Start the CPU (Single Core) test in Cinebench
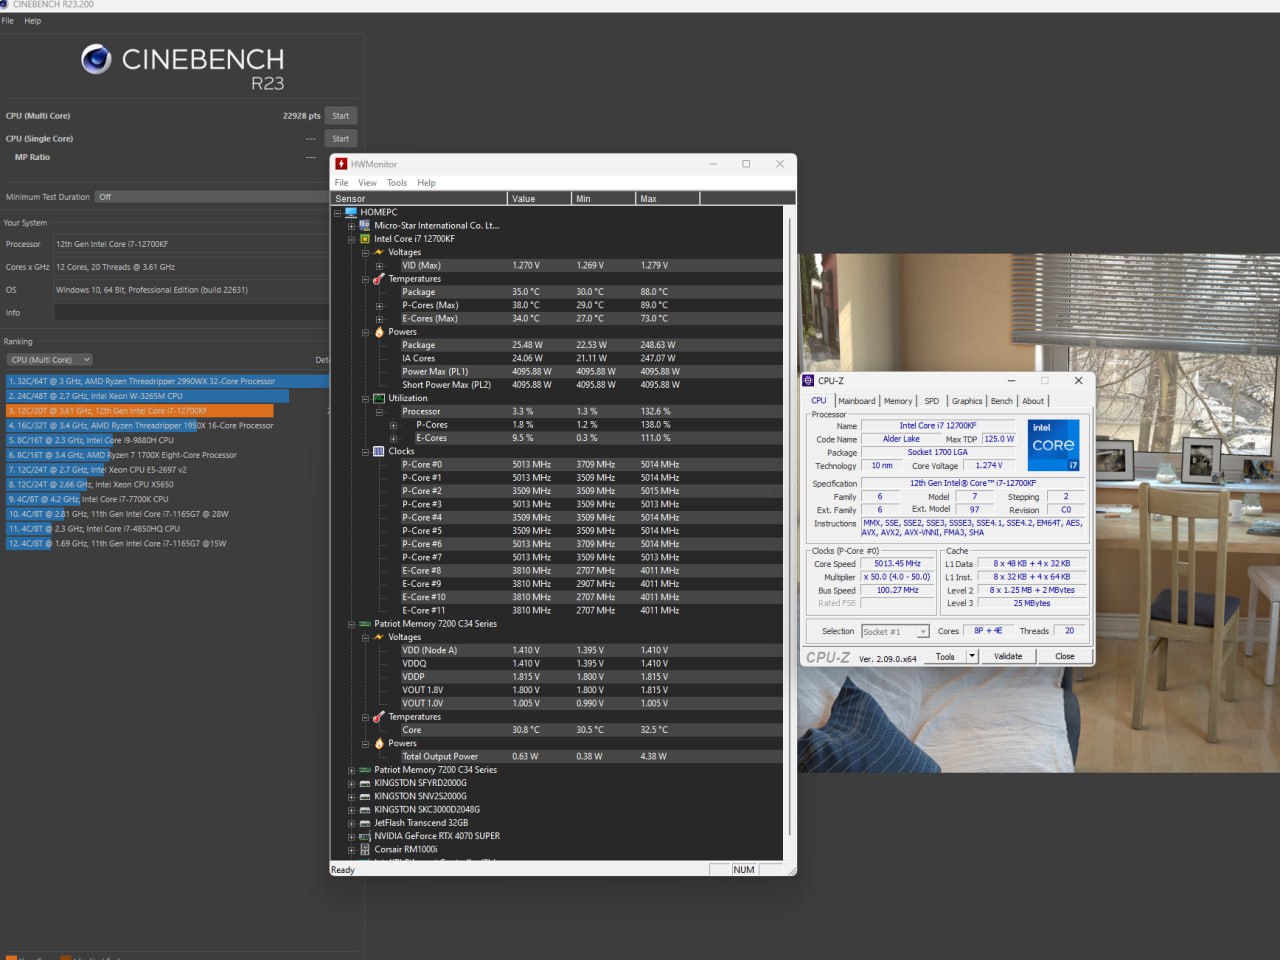 pyautogui.click(x=341, y=139)
